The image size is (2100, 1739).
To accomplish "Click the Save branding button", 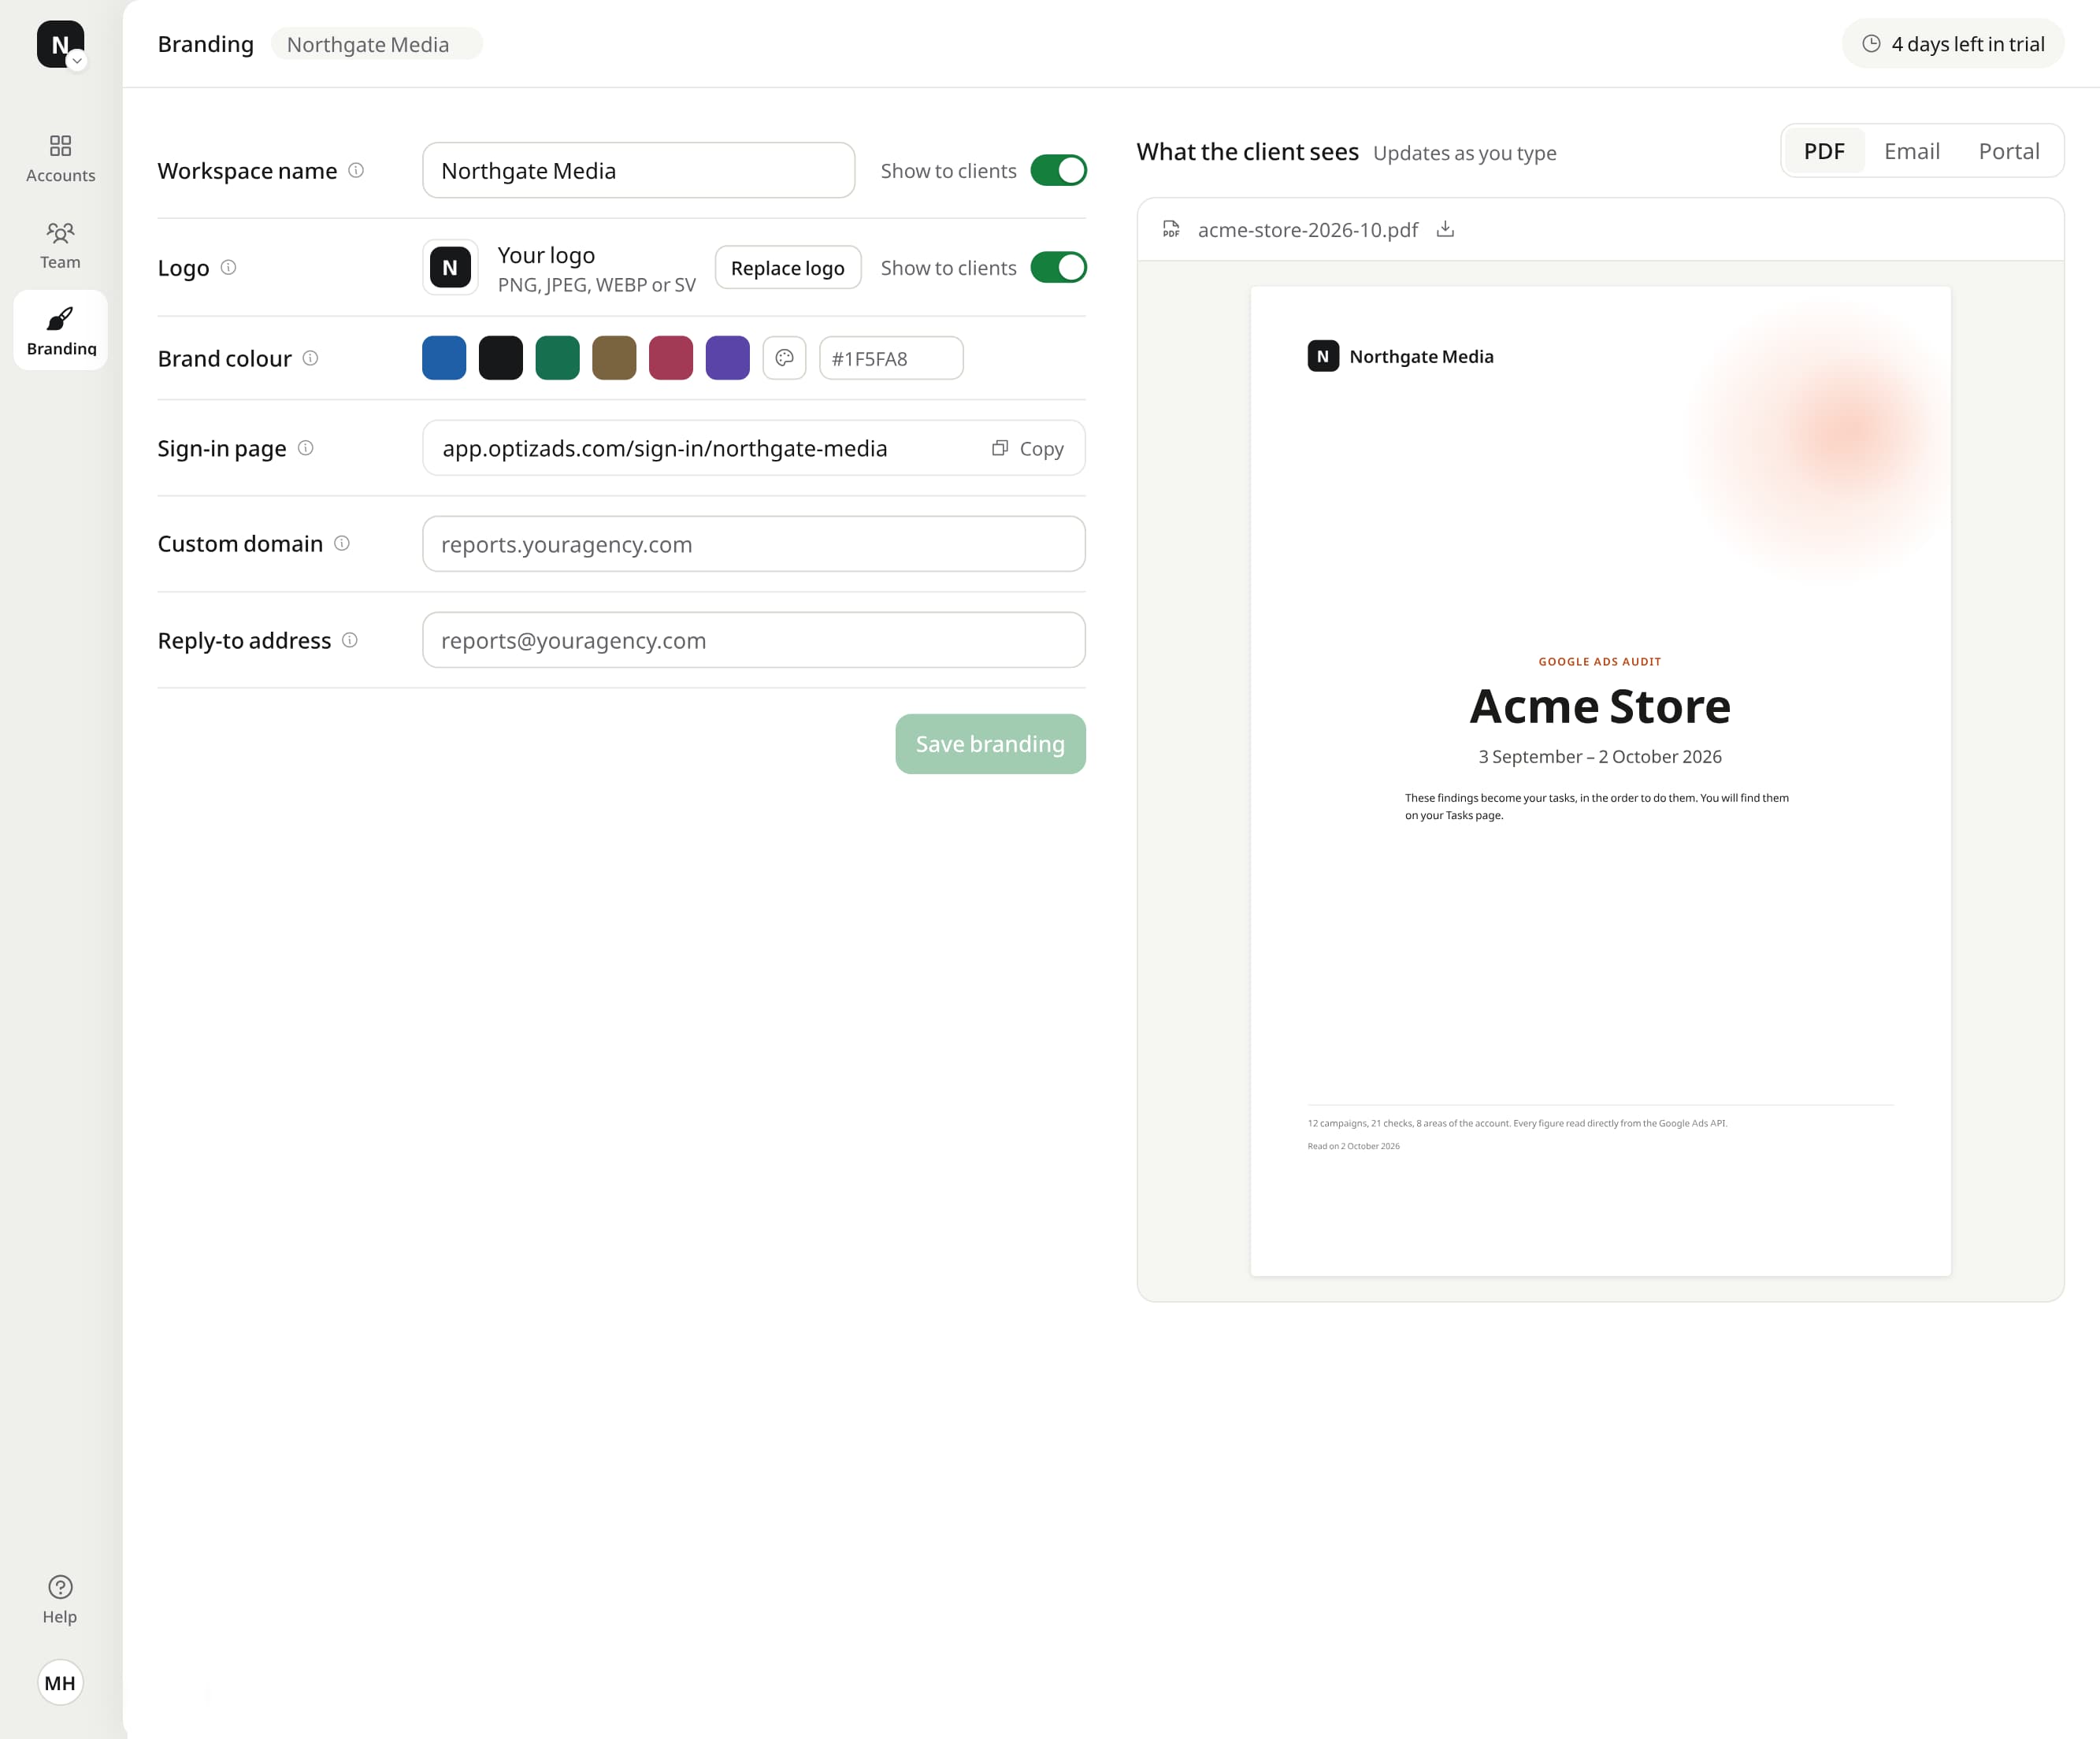I will tap(990, 744).
